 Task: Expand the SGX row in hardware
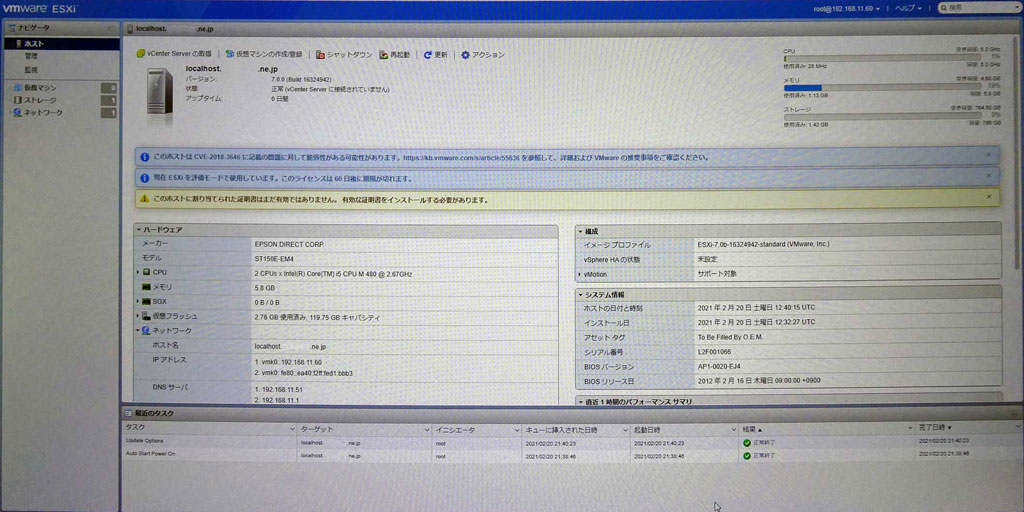[x=138, y=302]
